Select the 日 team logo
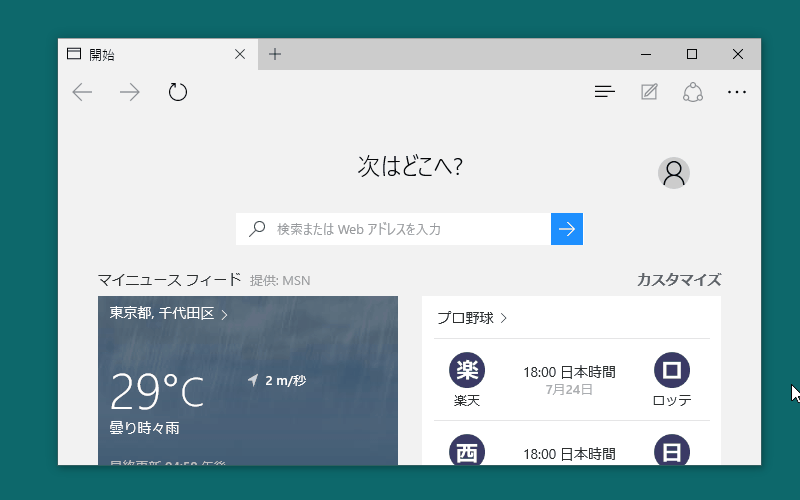Image resolution: width=800 pixels, height=500 pixels. click(672, 449)
